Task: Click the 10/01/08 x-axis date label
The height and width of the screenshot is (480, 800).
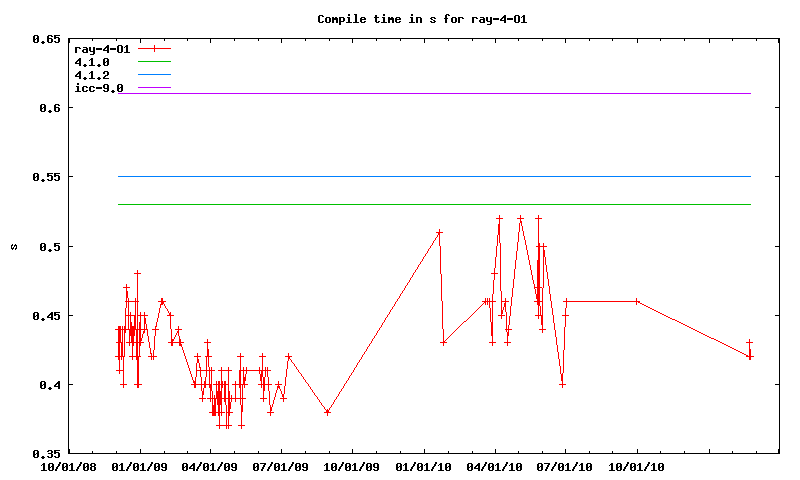Action: 68,466
